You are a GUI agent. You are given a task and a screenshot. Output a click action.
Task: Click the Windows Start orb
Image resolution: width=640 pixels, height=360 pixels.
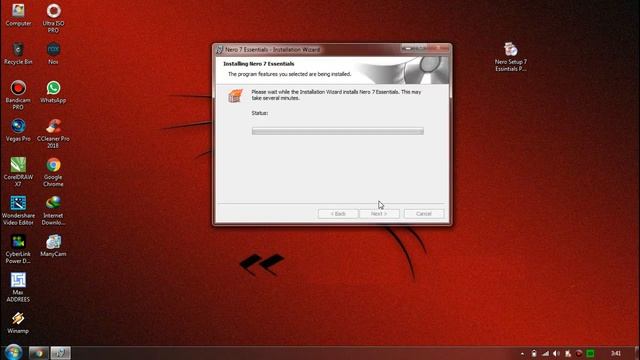tap(13, 352)
